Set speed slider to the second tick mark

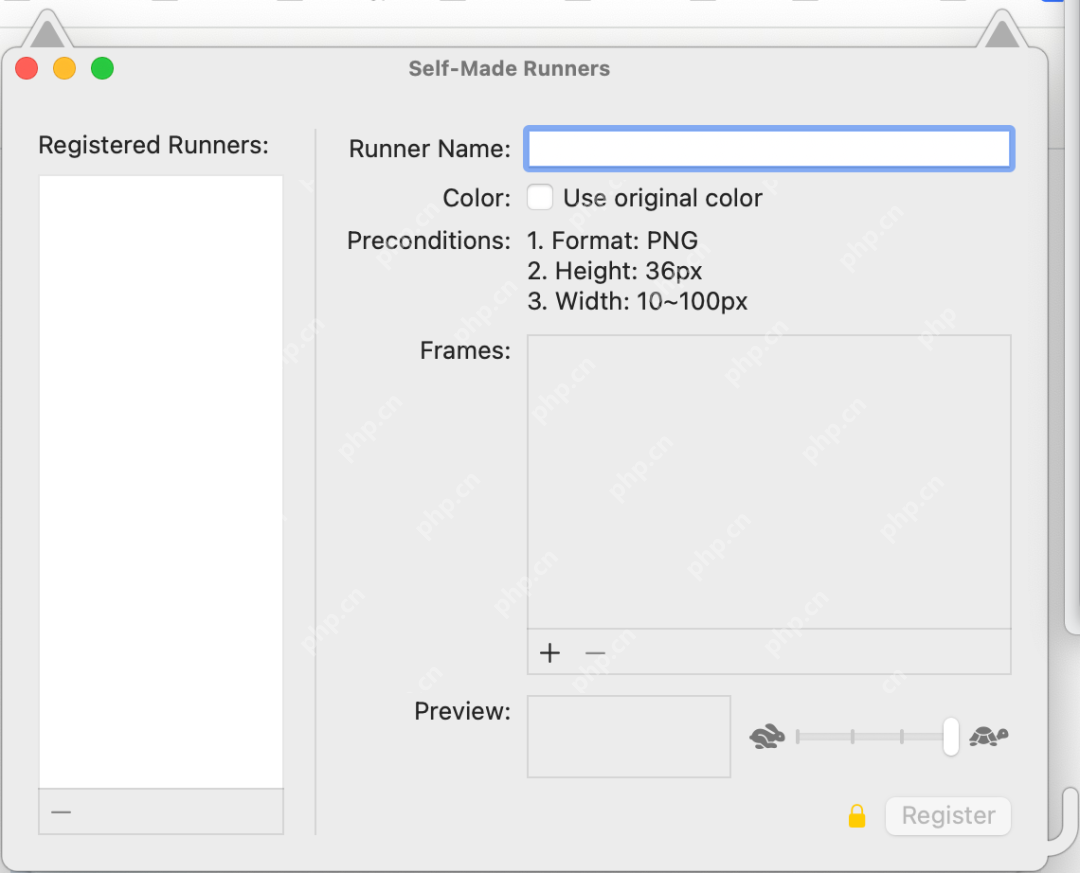point(852,737)
